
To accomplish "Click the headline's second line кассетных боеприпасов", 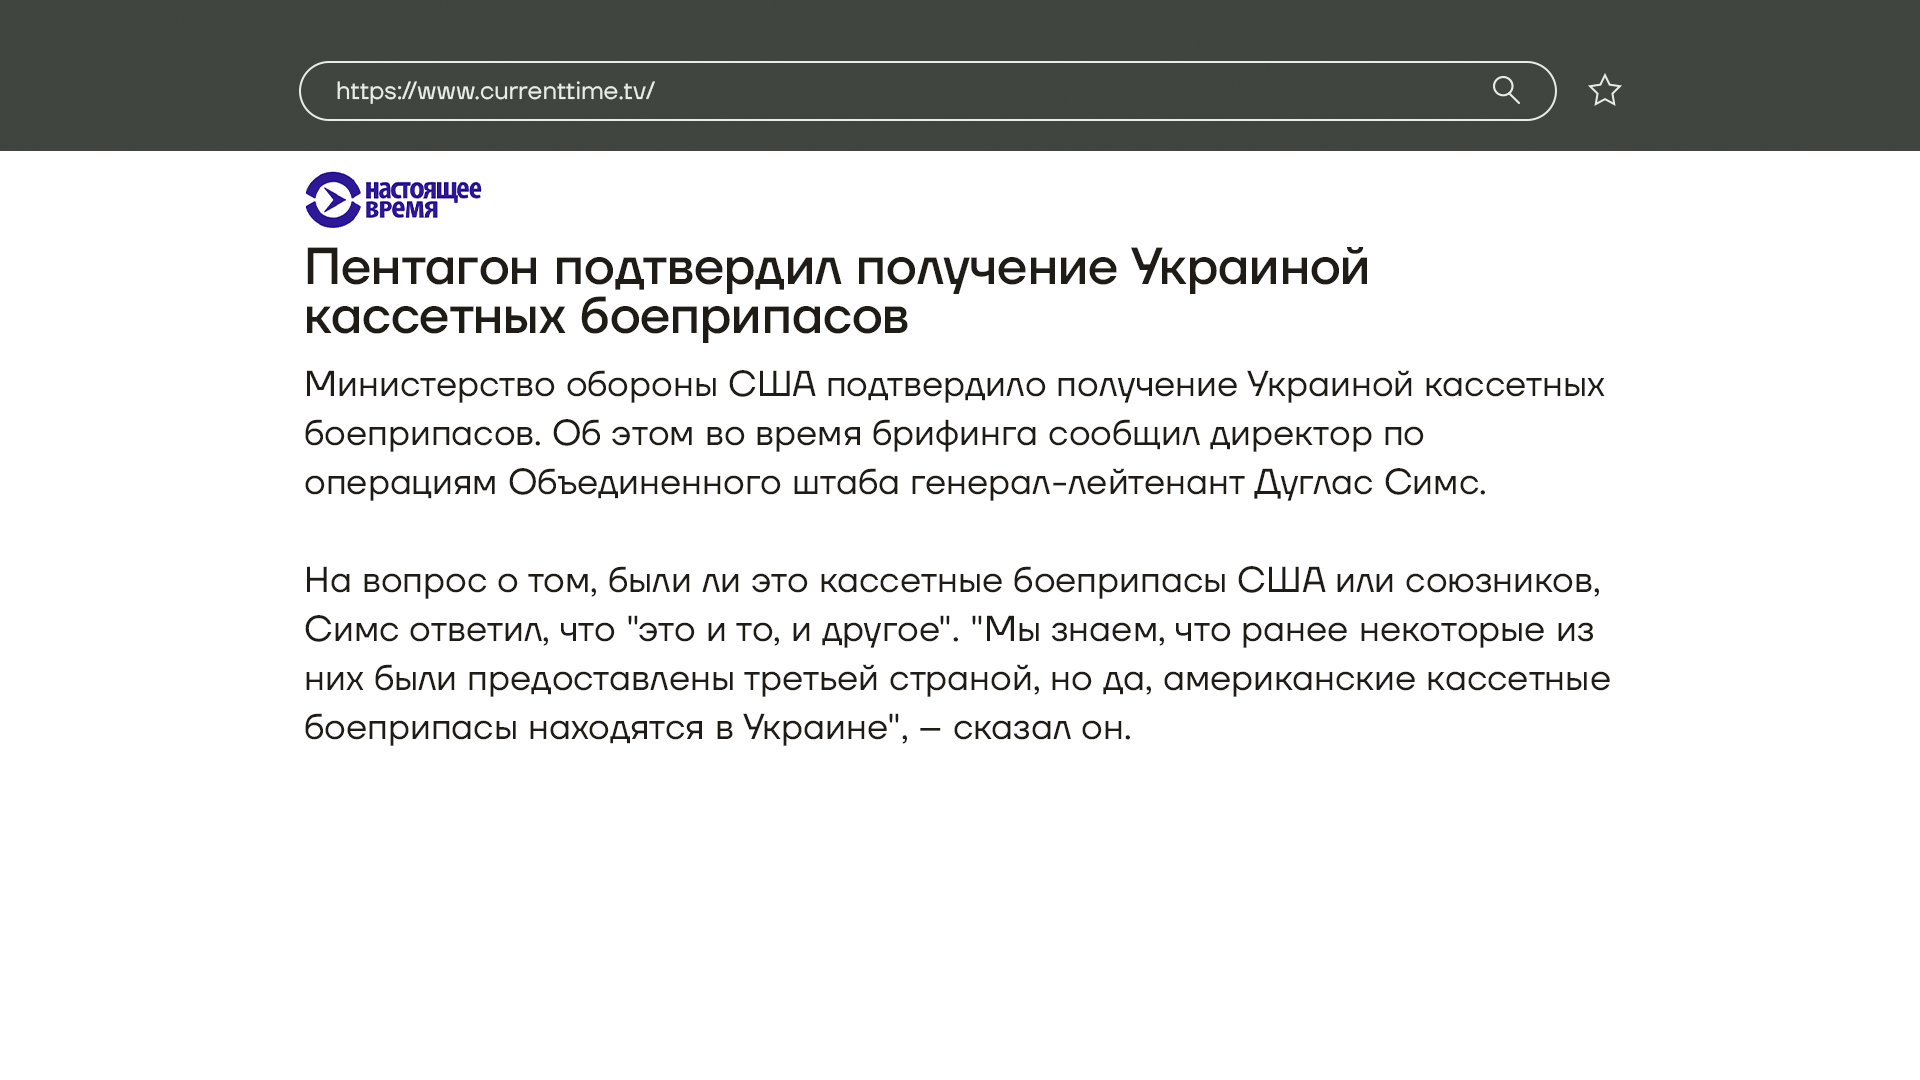I will tap(606, 317).
